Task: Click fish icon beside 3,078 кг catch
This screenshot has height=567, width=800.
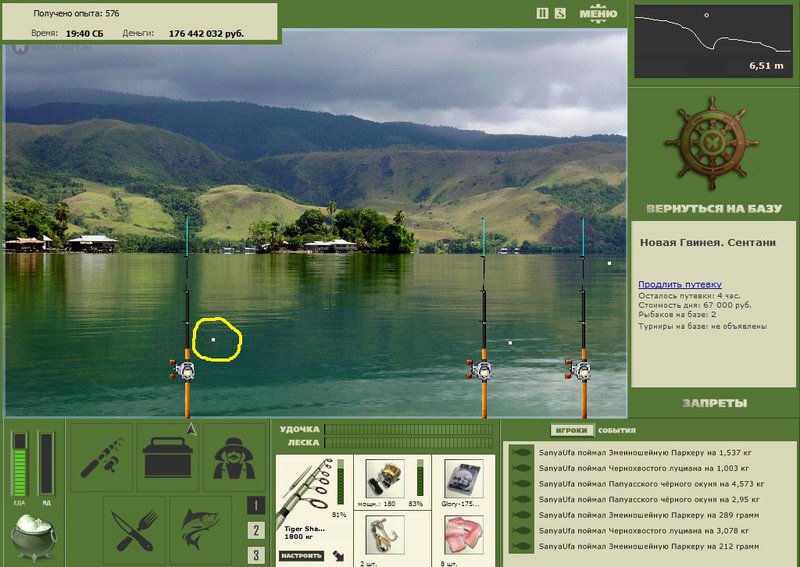Action: tap(521, 531)
